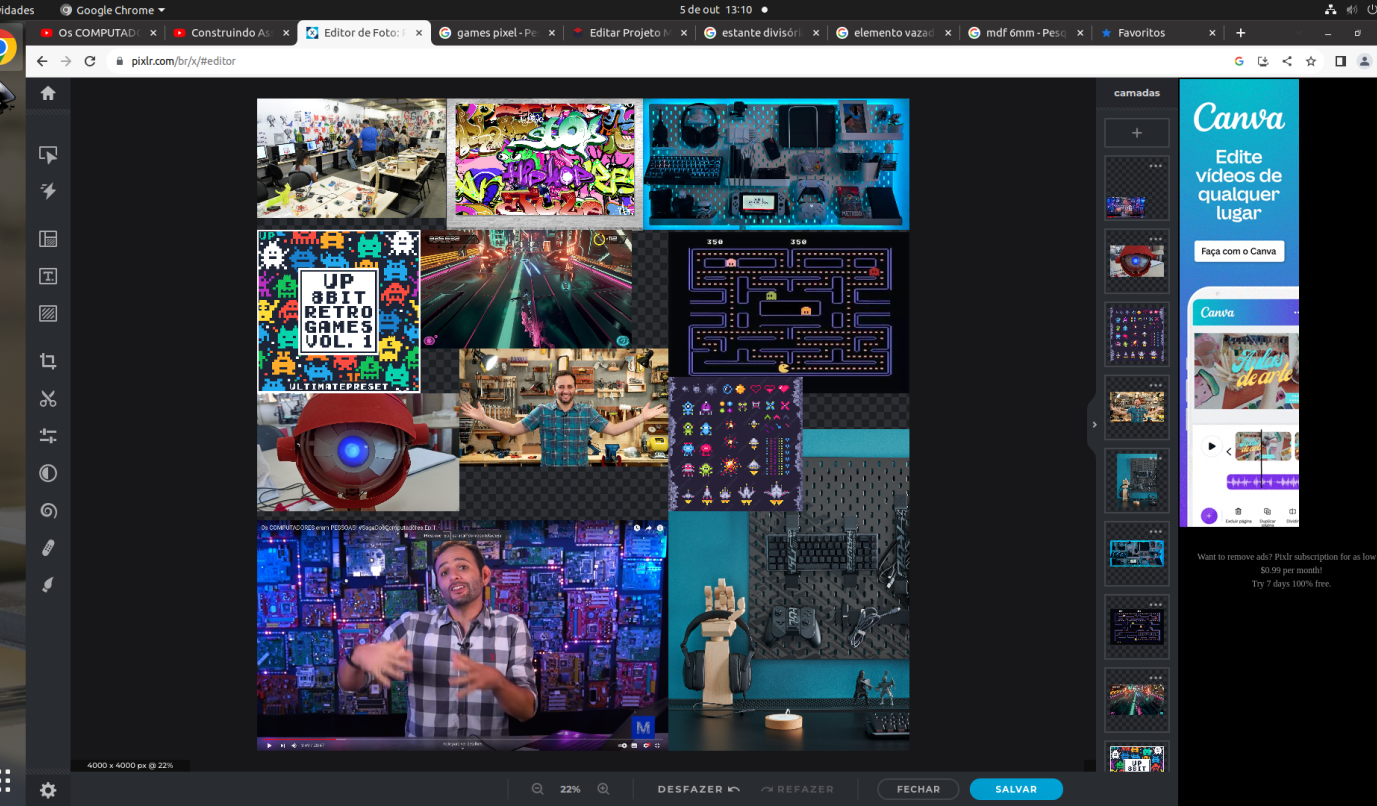Open Chrome profile avatar
1377x806 pixels.
[x=1364, y=61]
